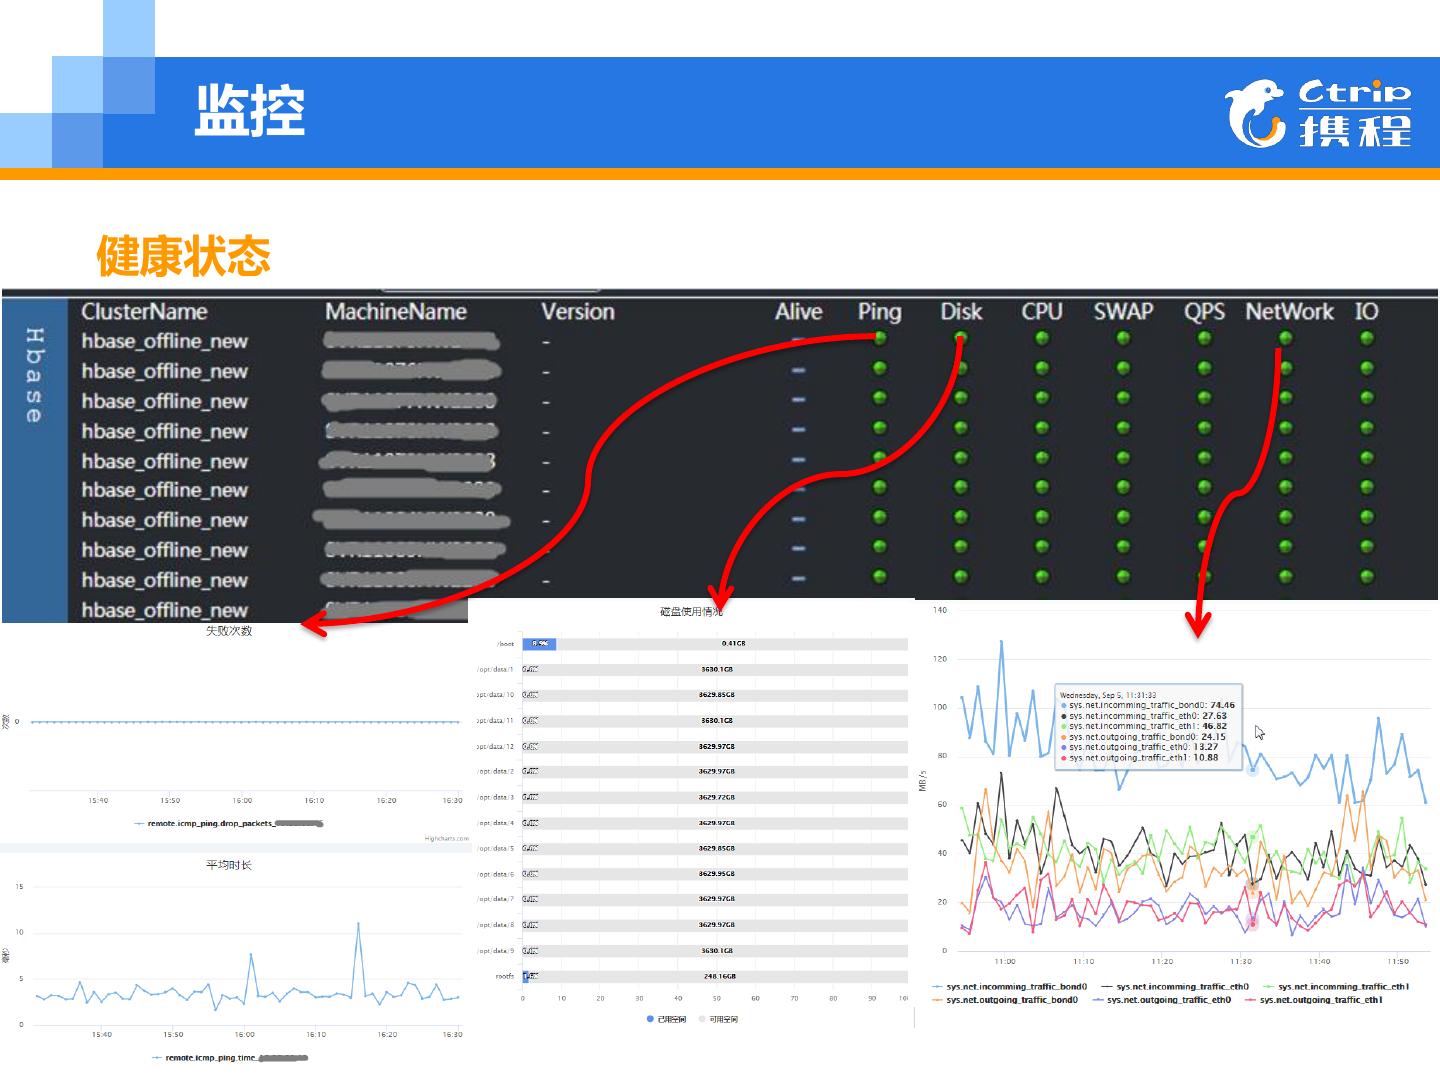Click the 健康状态 section heading
1440x1080 pixels.
(x=184, y=256)
